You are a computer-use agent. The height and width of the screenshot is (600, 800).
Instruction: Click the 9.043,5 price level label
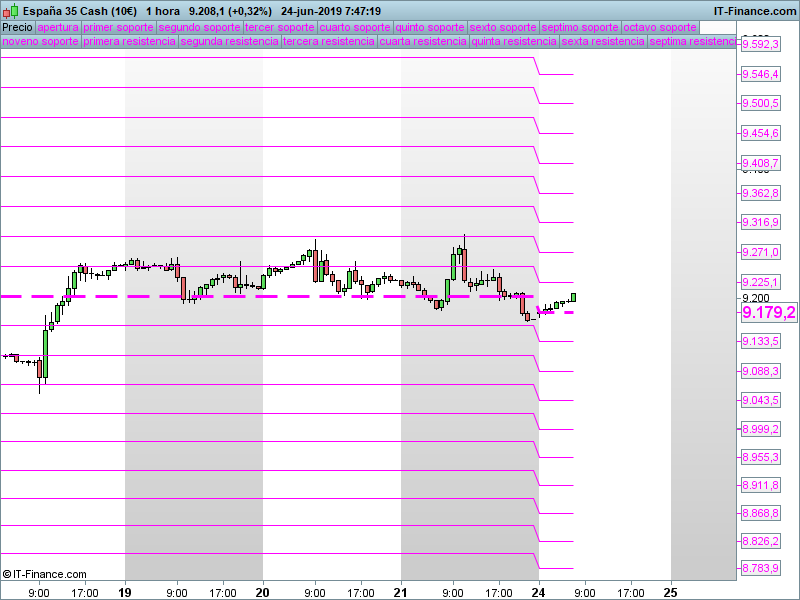point(760,400)
